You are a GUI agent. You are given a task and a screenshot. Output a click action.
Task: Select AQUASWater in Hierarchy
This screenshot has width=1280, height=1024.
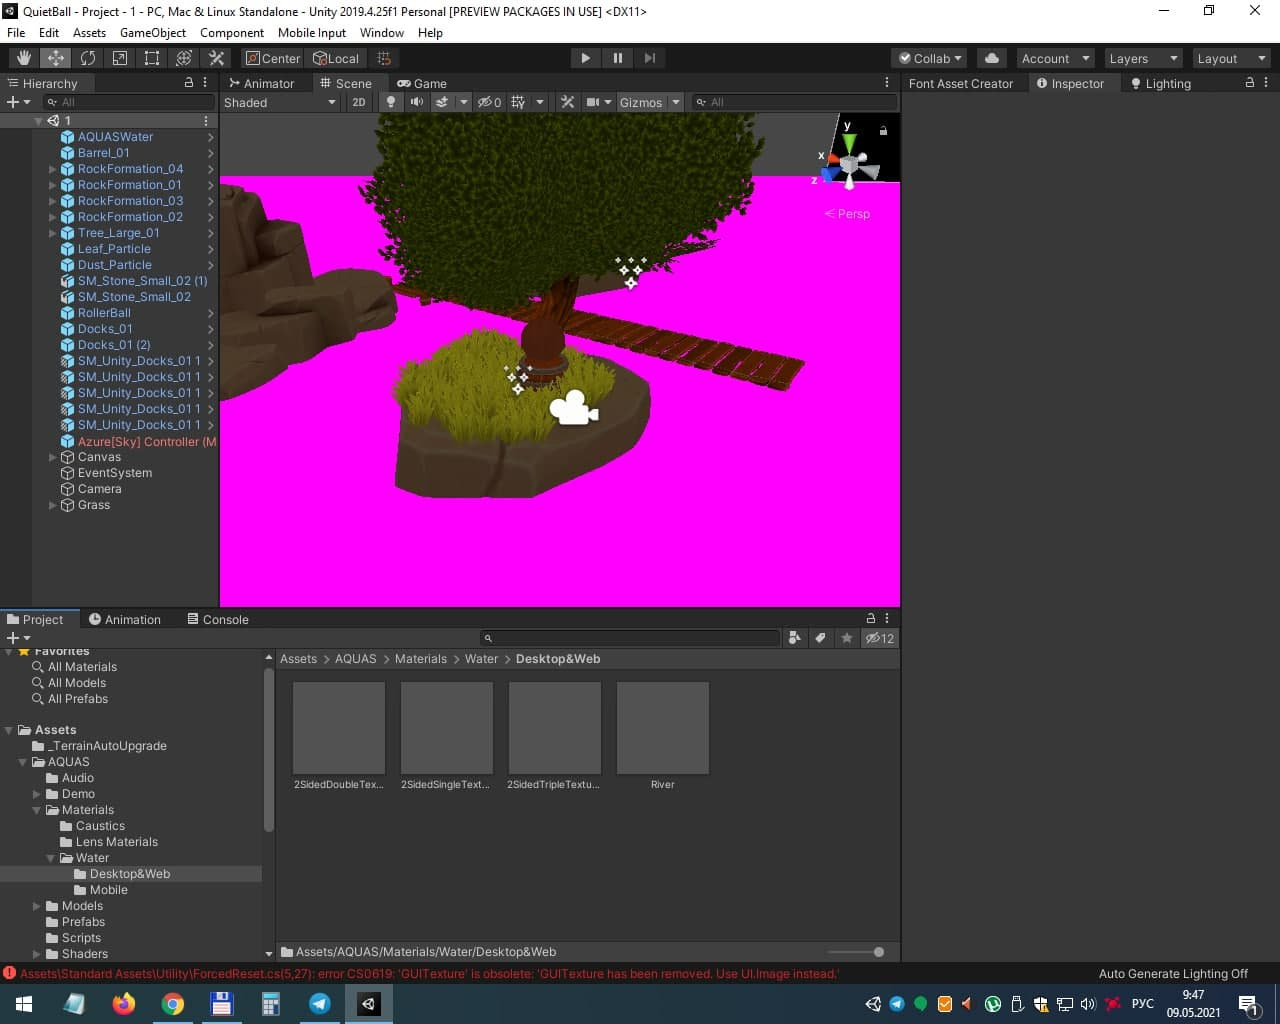click(115, 137)
